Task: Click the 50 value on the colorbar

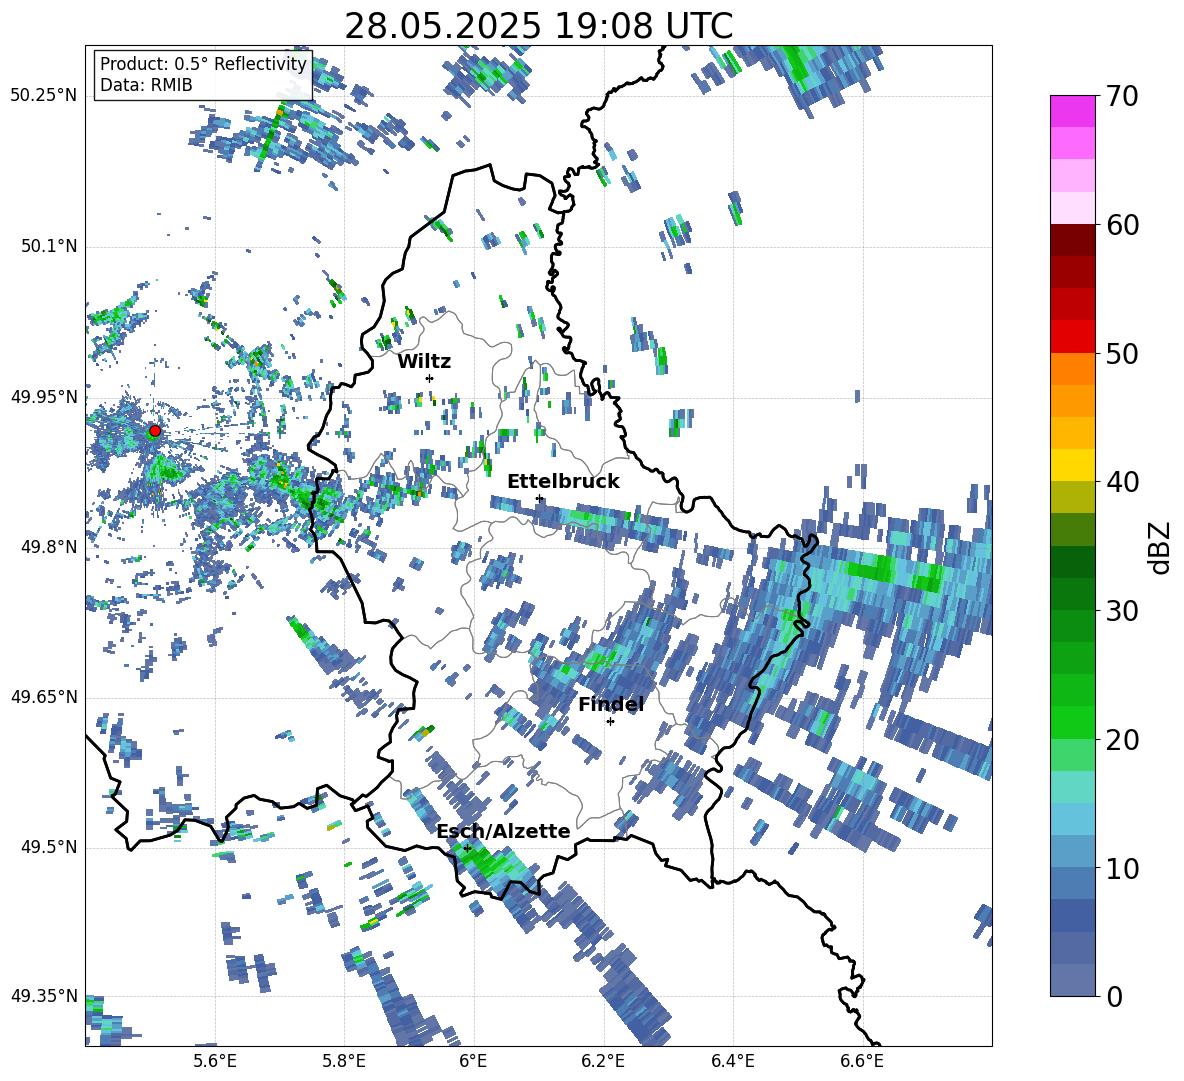Action: pyautogui.click(x=1121, y=353)
